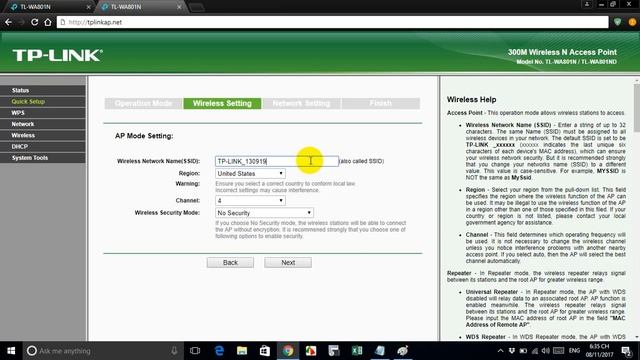Open the Windows Store taskbar icon

[x=265, y=351]
